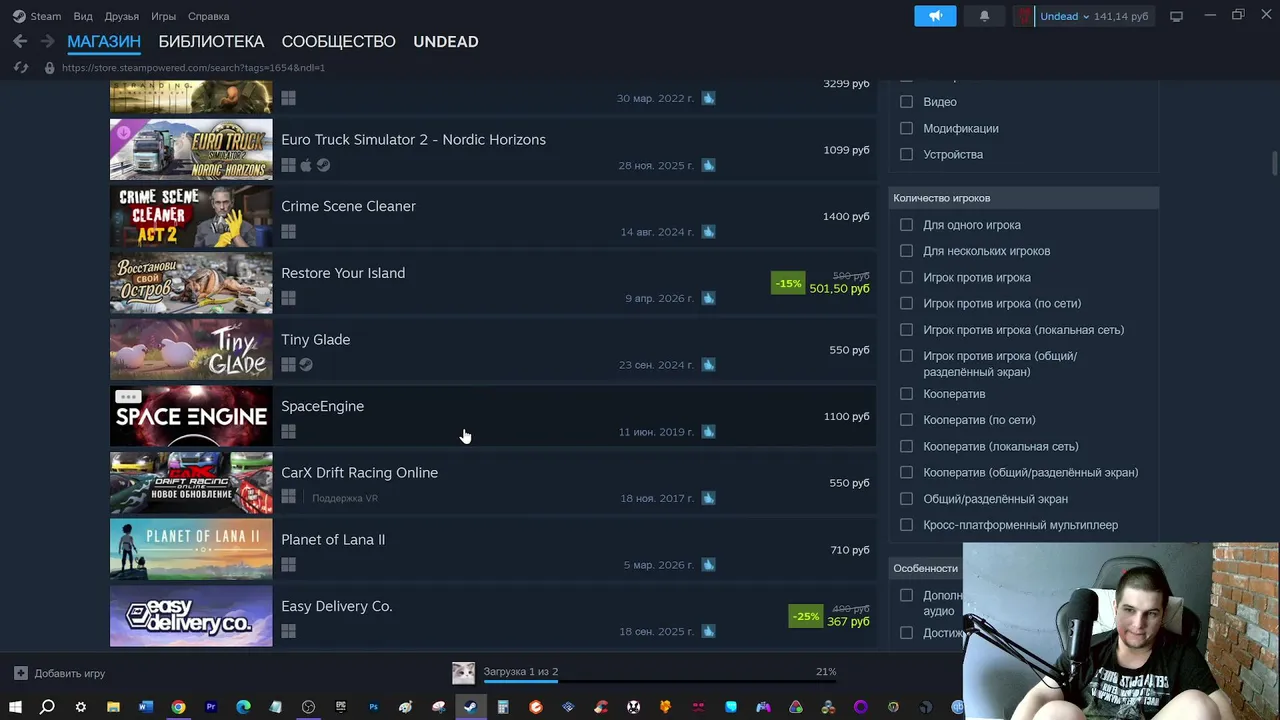Check Для нескольких игроков filter
Screen dimensions: 1280x720
click(906, 251)
